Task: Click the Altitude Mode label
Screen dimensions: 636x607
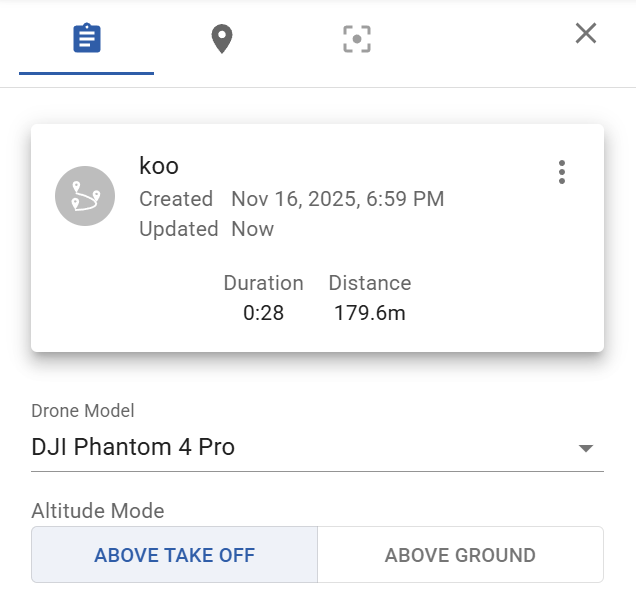Action: pyautogui.click(x=98, y=511)
